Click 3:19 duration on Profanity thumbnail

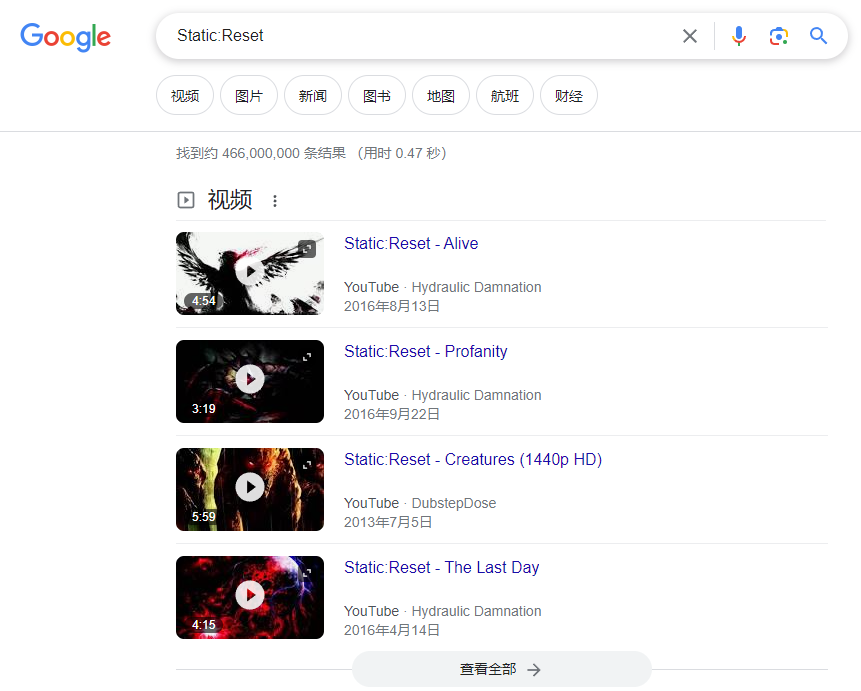click(204, 409)
